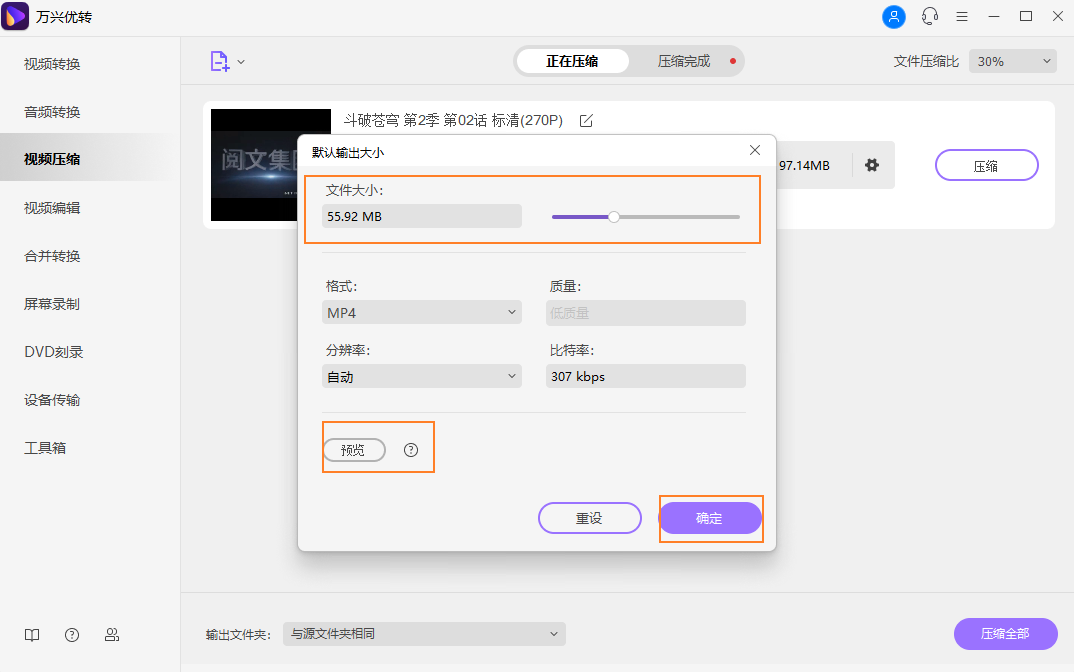Click the 压缩全部 button

1005,634
